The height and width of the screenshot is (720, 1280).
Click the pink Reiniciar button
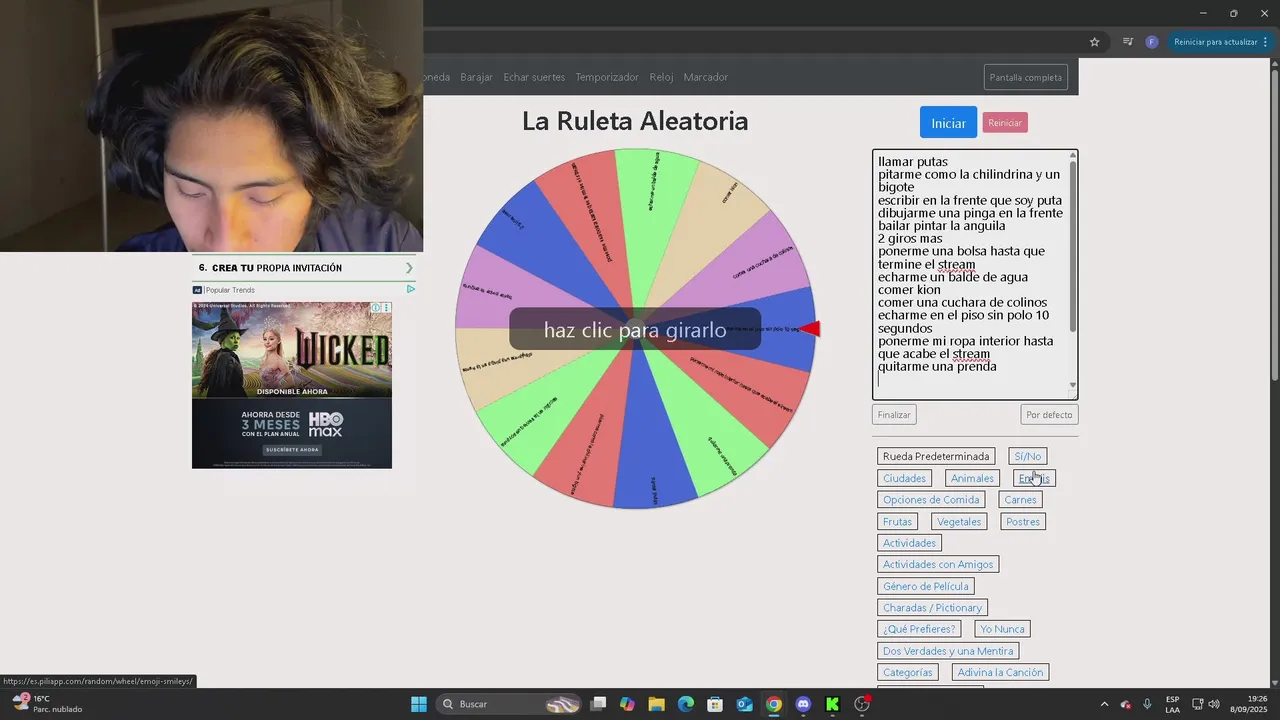click(x=1005, y=122)
